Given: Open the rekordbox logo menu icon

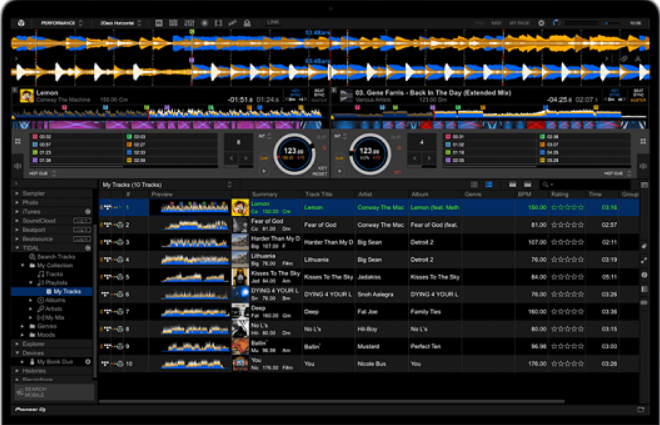Looking at the screenshot, I should click(x=21, y=23).
